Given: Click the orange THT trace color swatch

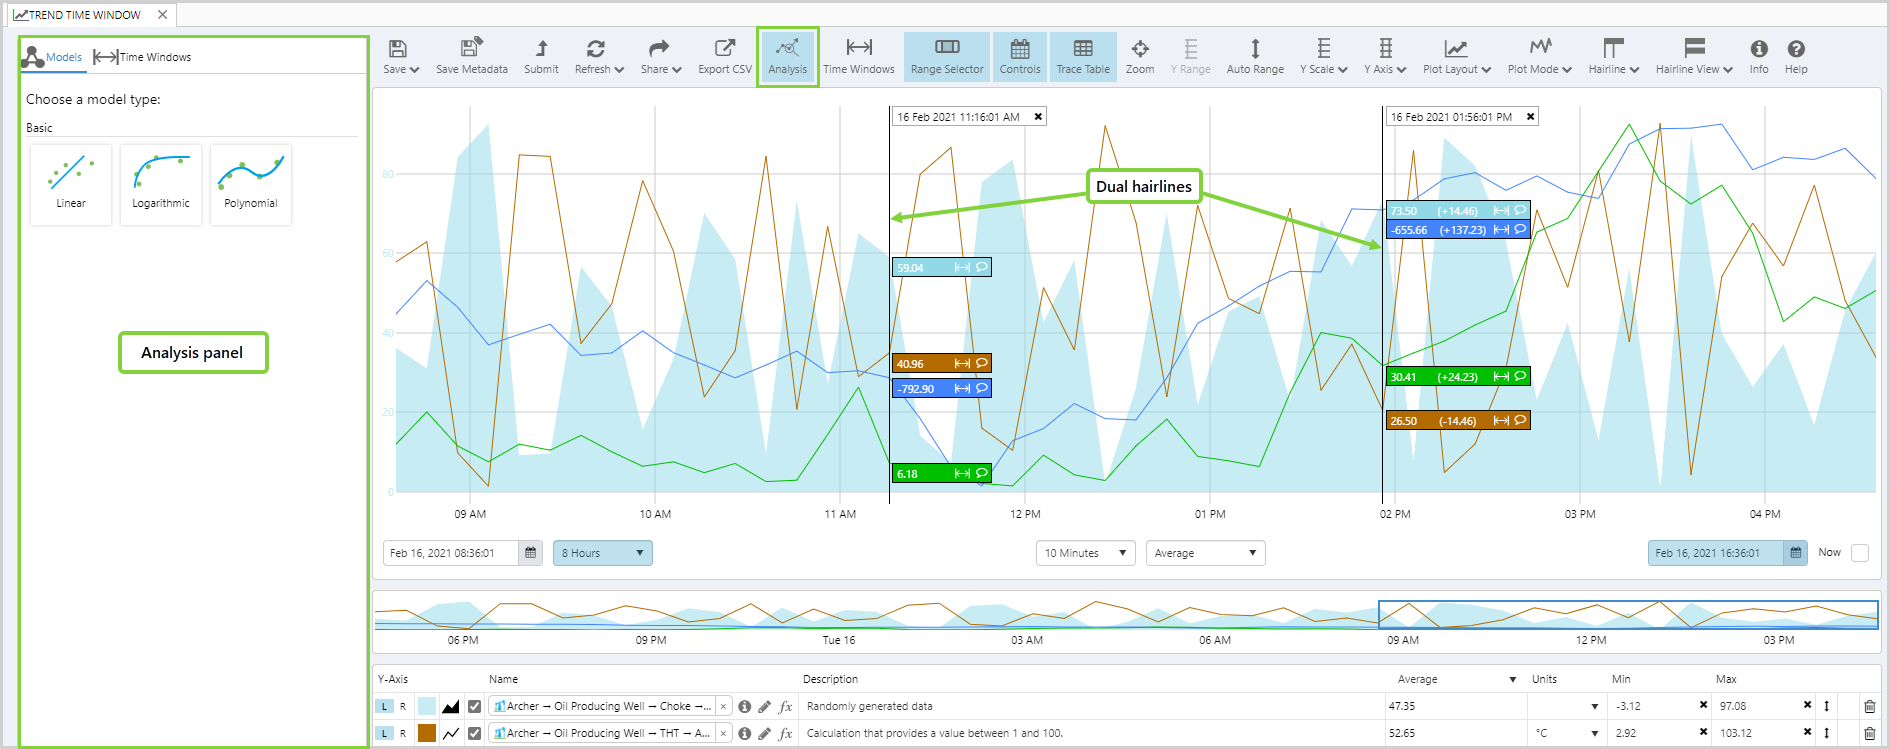Looking at the screenshot, I should click(427, 733).
